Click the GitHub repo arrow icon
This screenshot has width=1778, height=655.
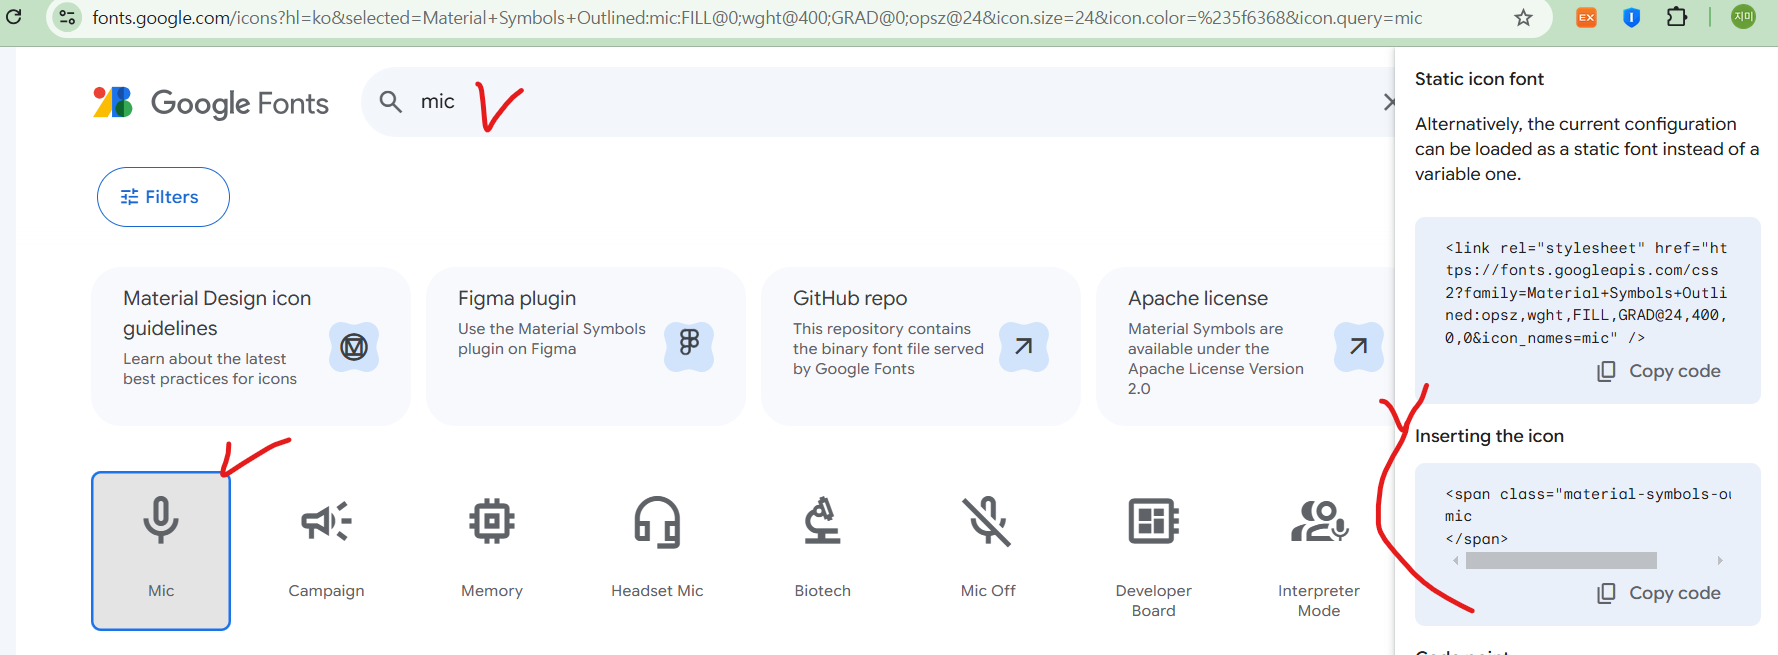pyautogui.click(x=1024, y=347)
